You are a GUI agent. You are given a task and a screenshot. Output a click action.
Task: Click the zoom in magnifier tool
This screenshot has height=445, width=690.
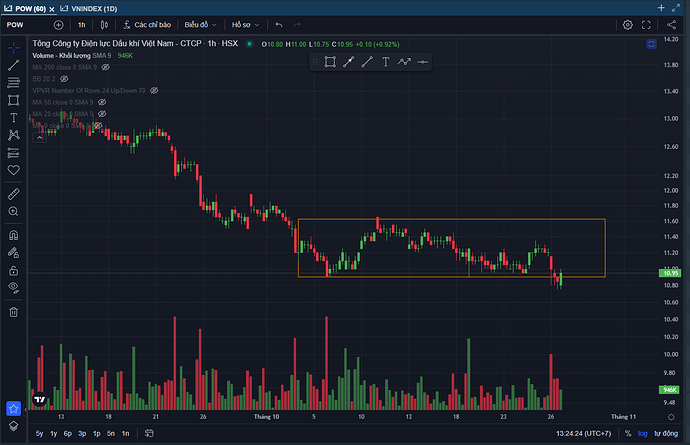click(14, 211)
